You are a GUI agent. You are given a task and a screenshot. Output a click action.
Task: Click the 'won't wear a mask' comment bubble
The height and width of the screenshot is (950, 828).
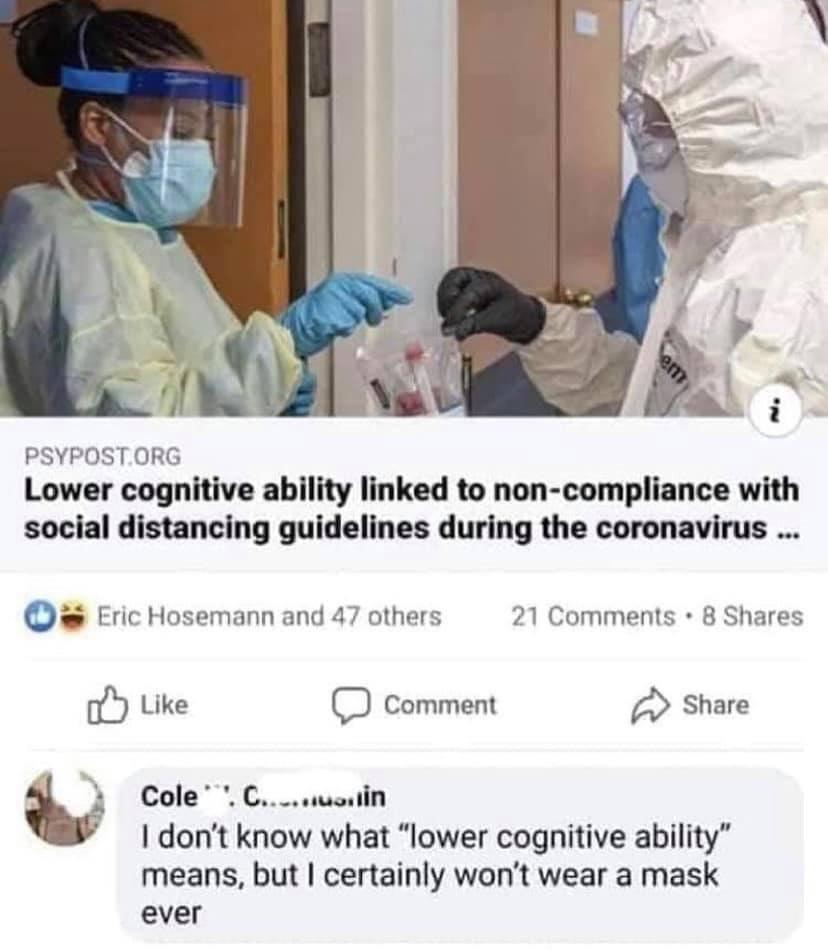pyautogui.click(x=460, y=854)
